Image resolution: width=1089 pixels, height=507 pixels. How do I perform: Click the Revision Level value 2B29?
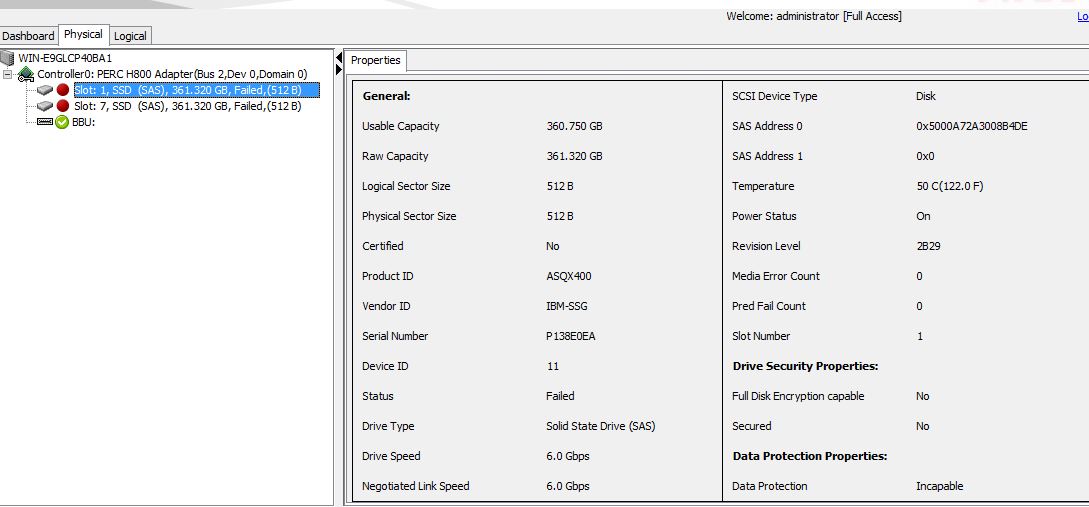(929, 246)
